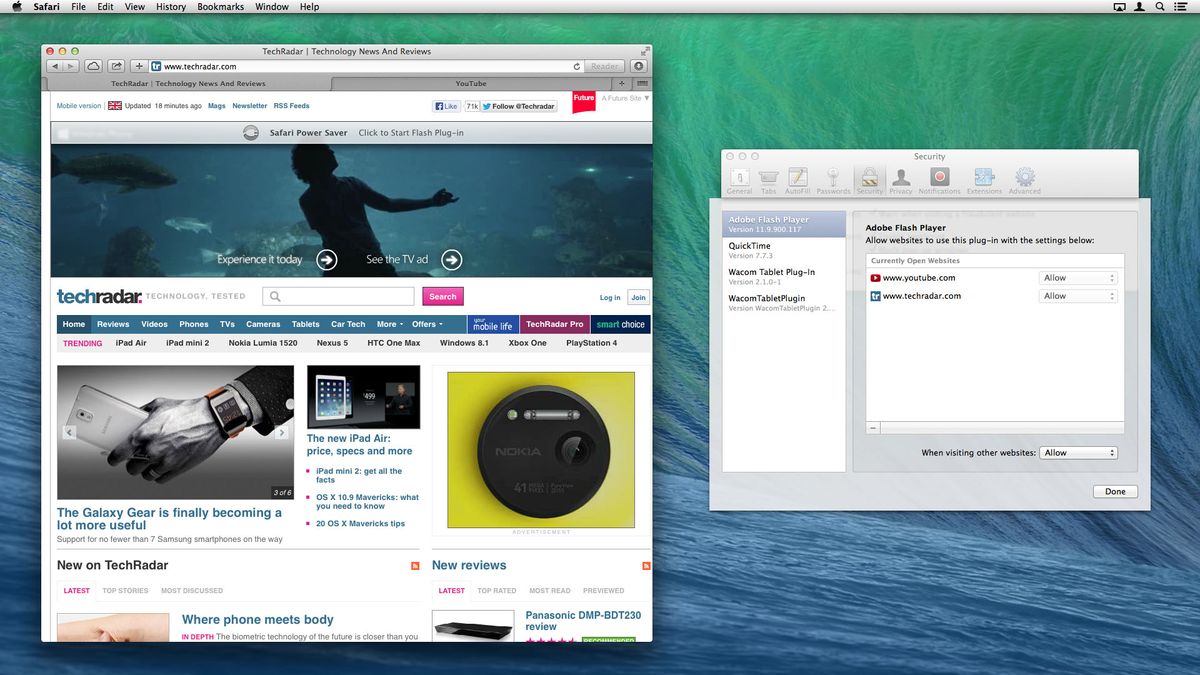This screenshot has width=1200, height=675.
Task: Change the Allow setting for www.youtube.com
Action: 1077,277
